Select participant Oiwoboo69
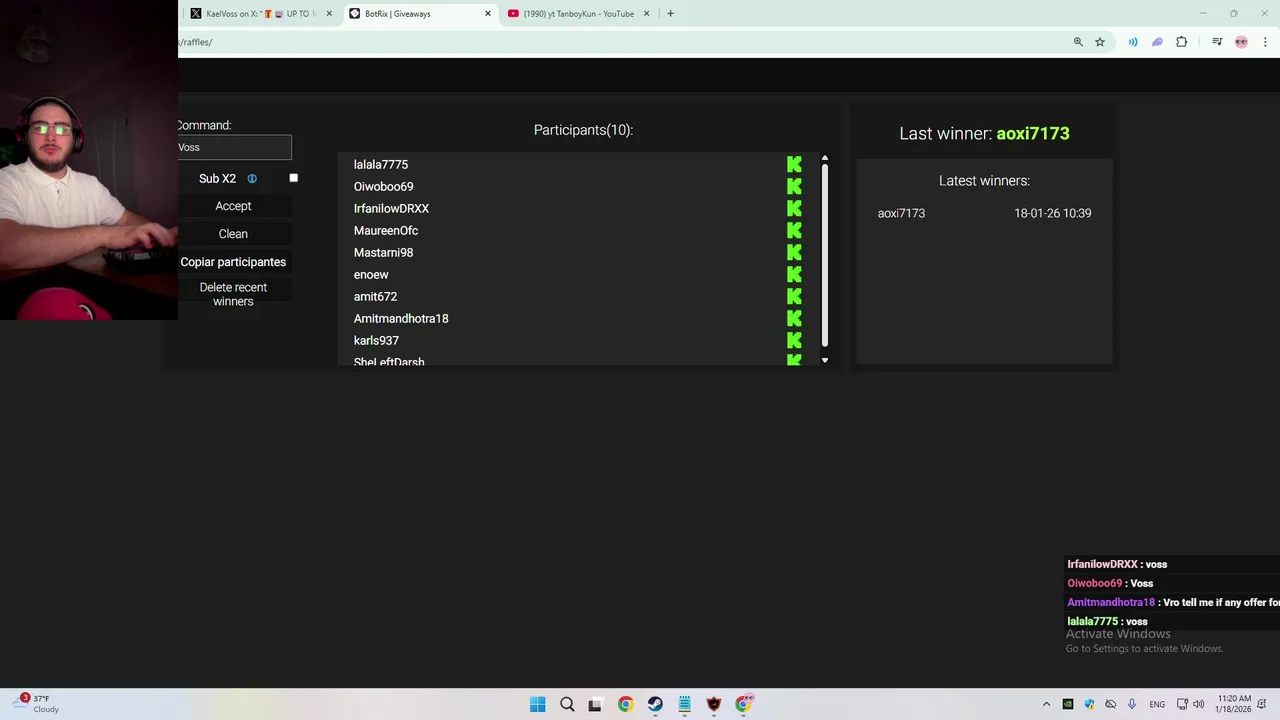 pos(383,186)
